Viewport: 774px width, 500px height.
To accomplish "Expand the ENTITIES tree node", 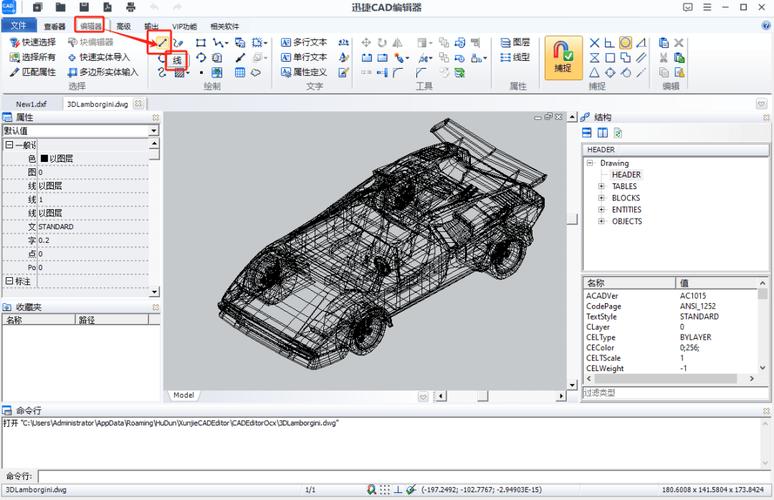I will pyautogui.click(x=601, y=210).
